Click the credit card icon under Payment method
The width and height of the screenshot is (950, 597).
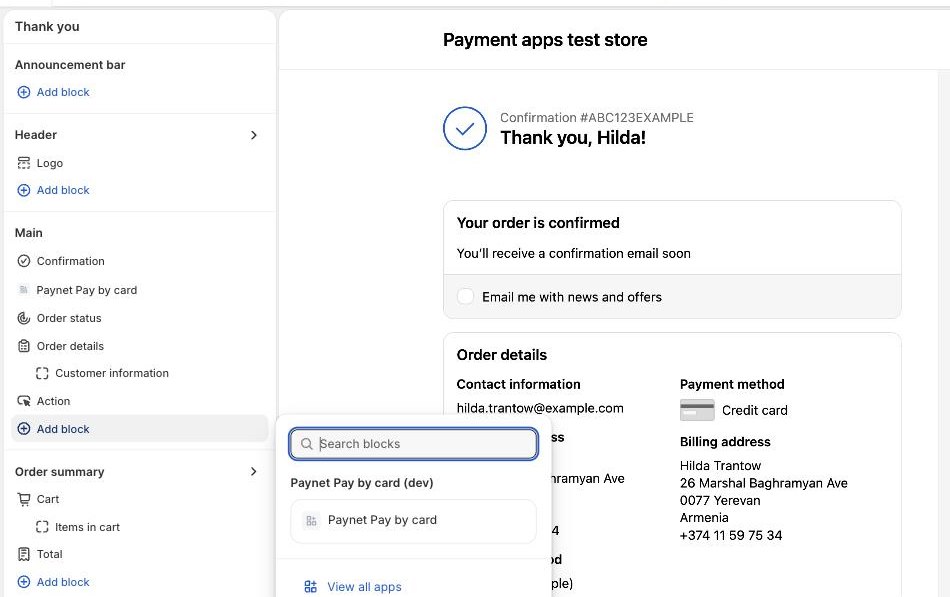tap(697, 410)
